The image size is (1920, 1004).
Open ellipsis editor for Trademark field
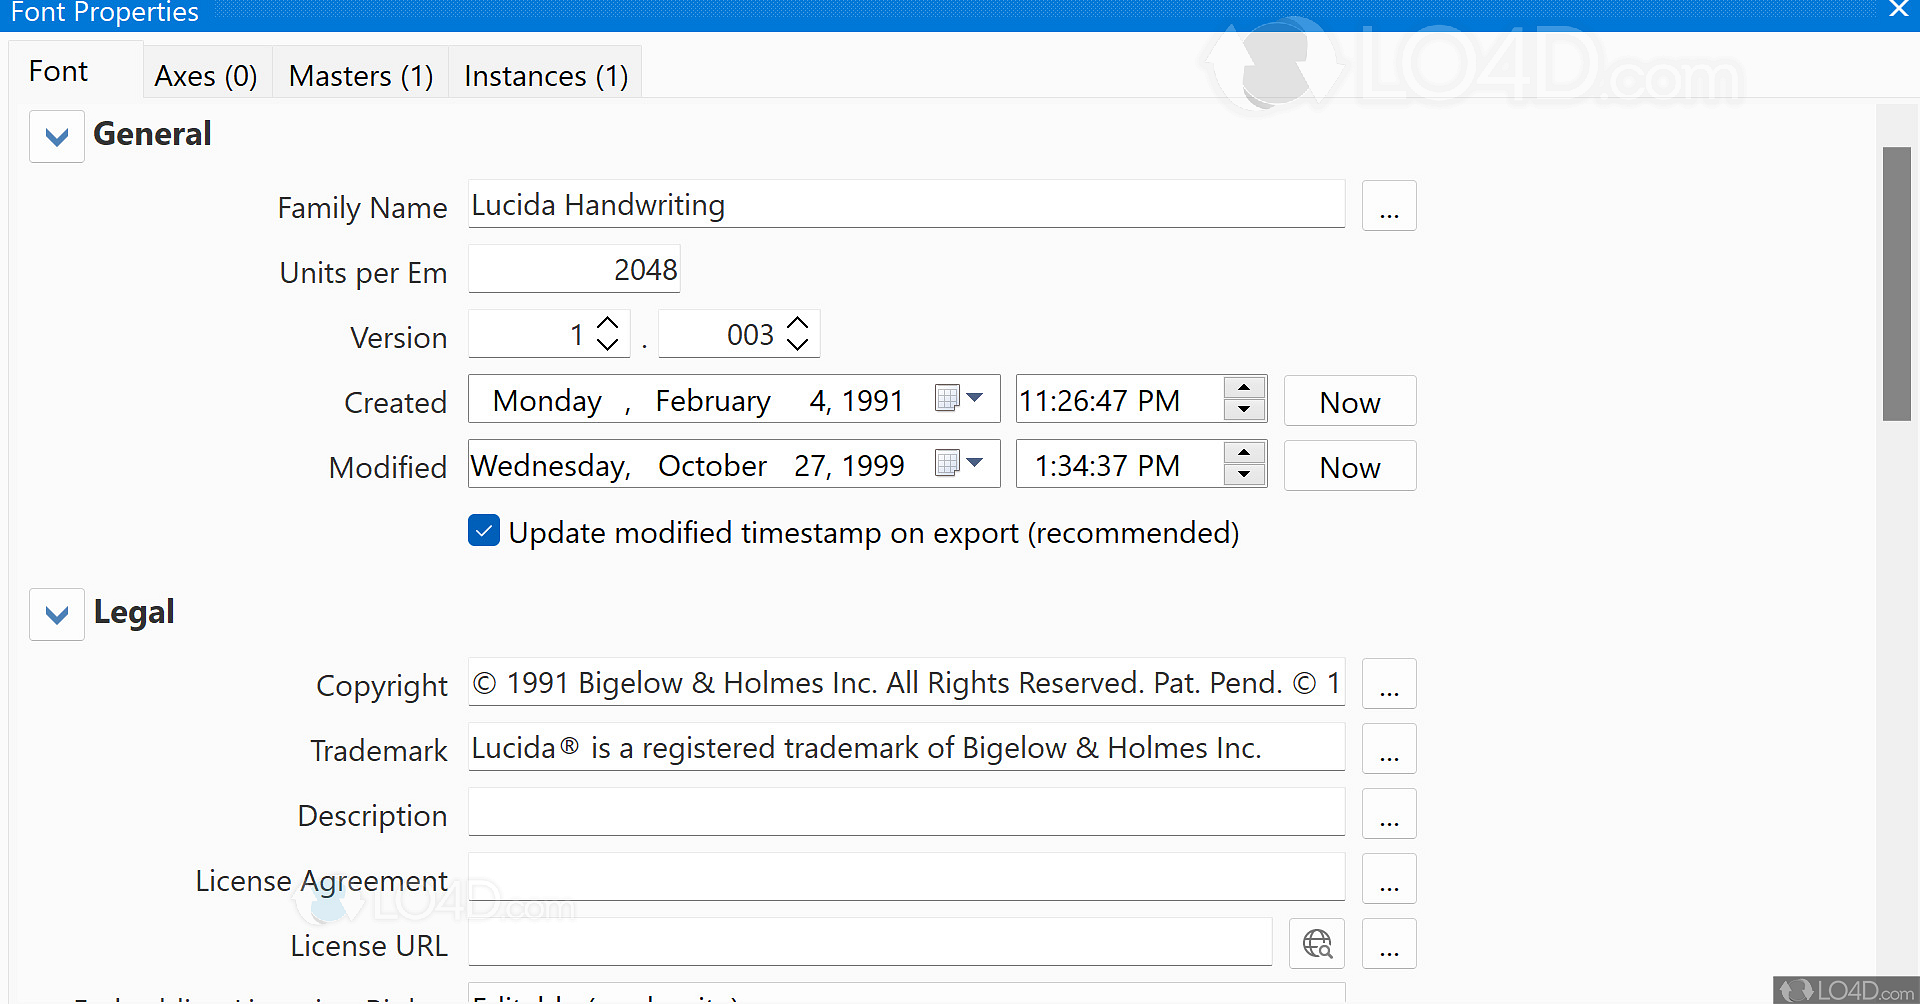coord(1388,749)
